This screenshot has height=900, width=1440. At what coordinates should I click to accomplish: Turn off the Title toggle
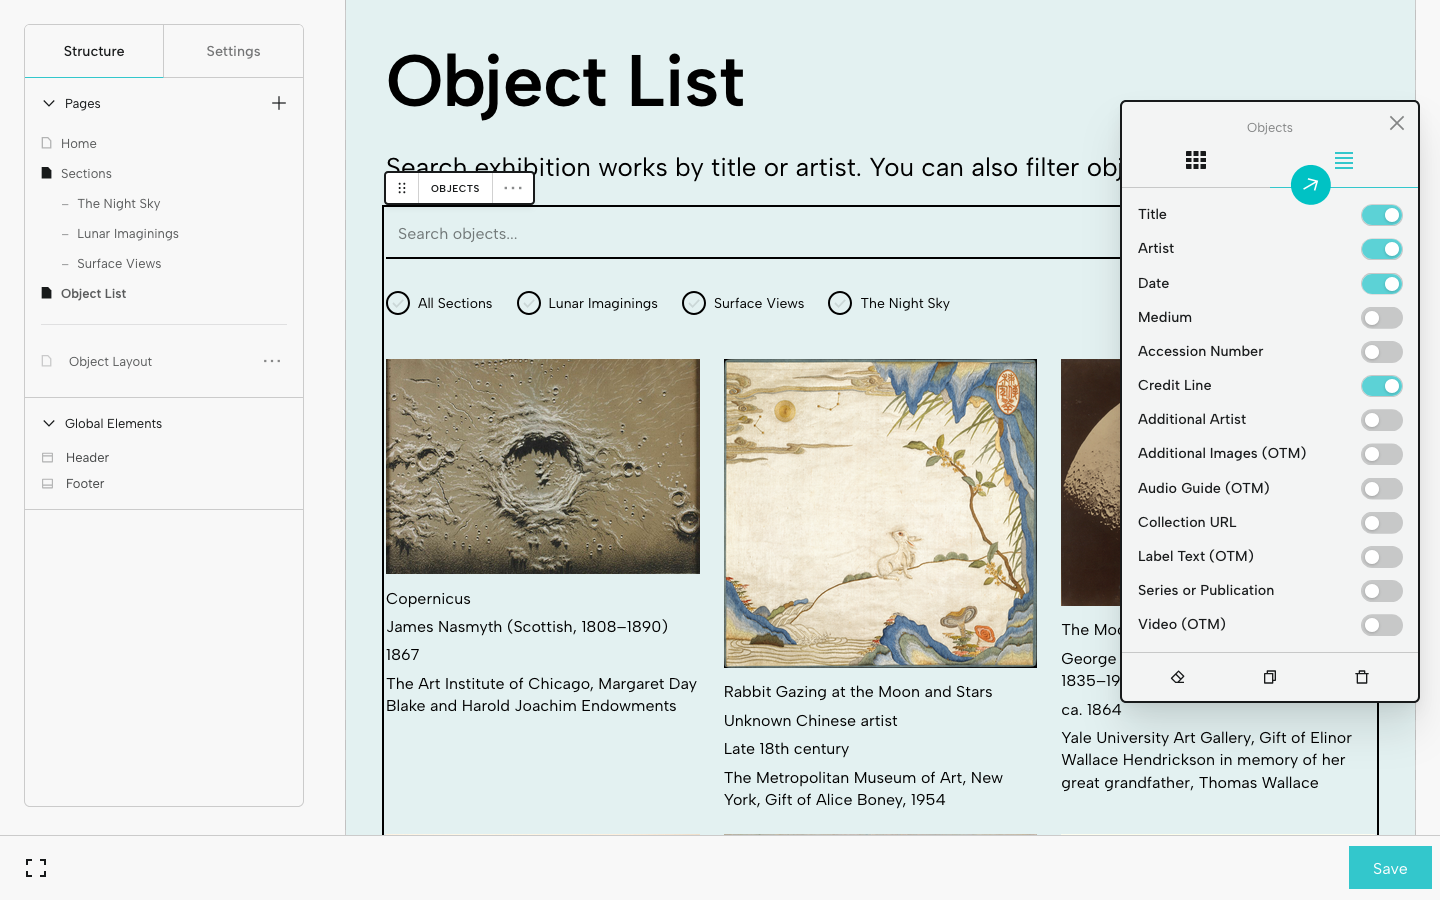[1382, 215]
